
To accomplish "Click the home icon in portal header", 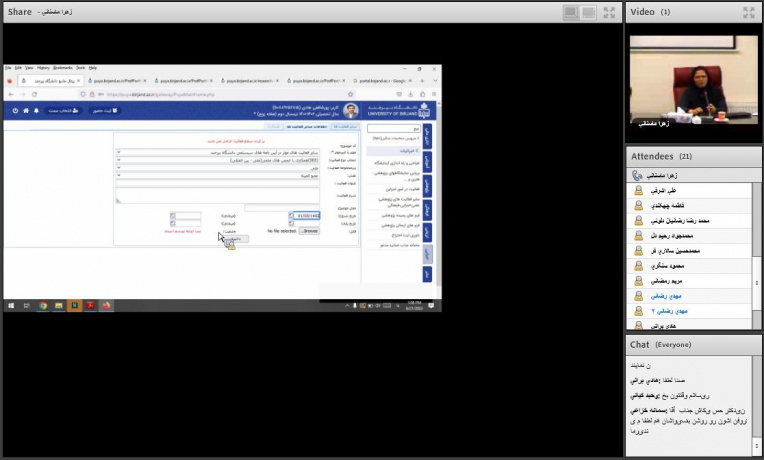I will [x=25, y=110].
